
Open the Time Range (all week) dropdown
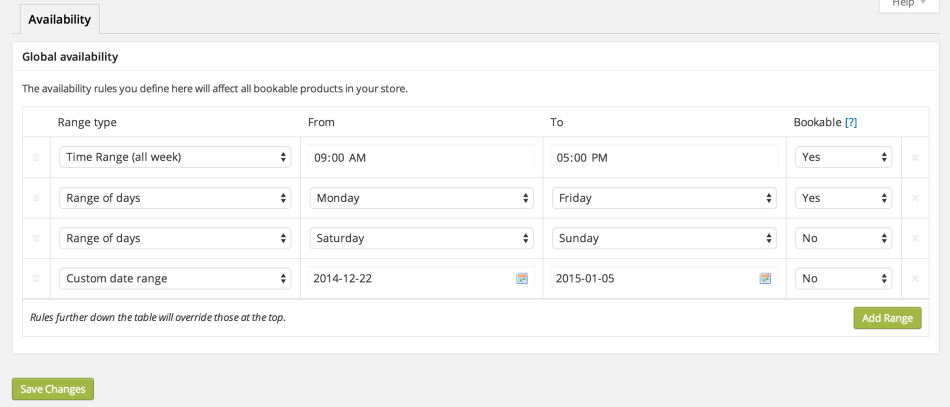(x=175, y=157)
